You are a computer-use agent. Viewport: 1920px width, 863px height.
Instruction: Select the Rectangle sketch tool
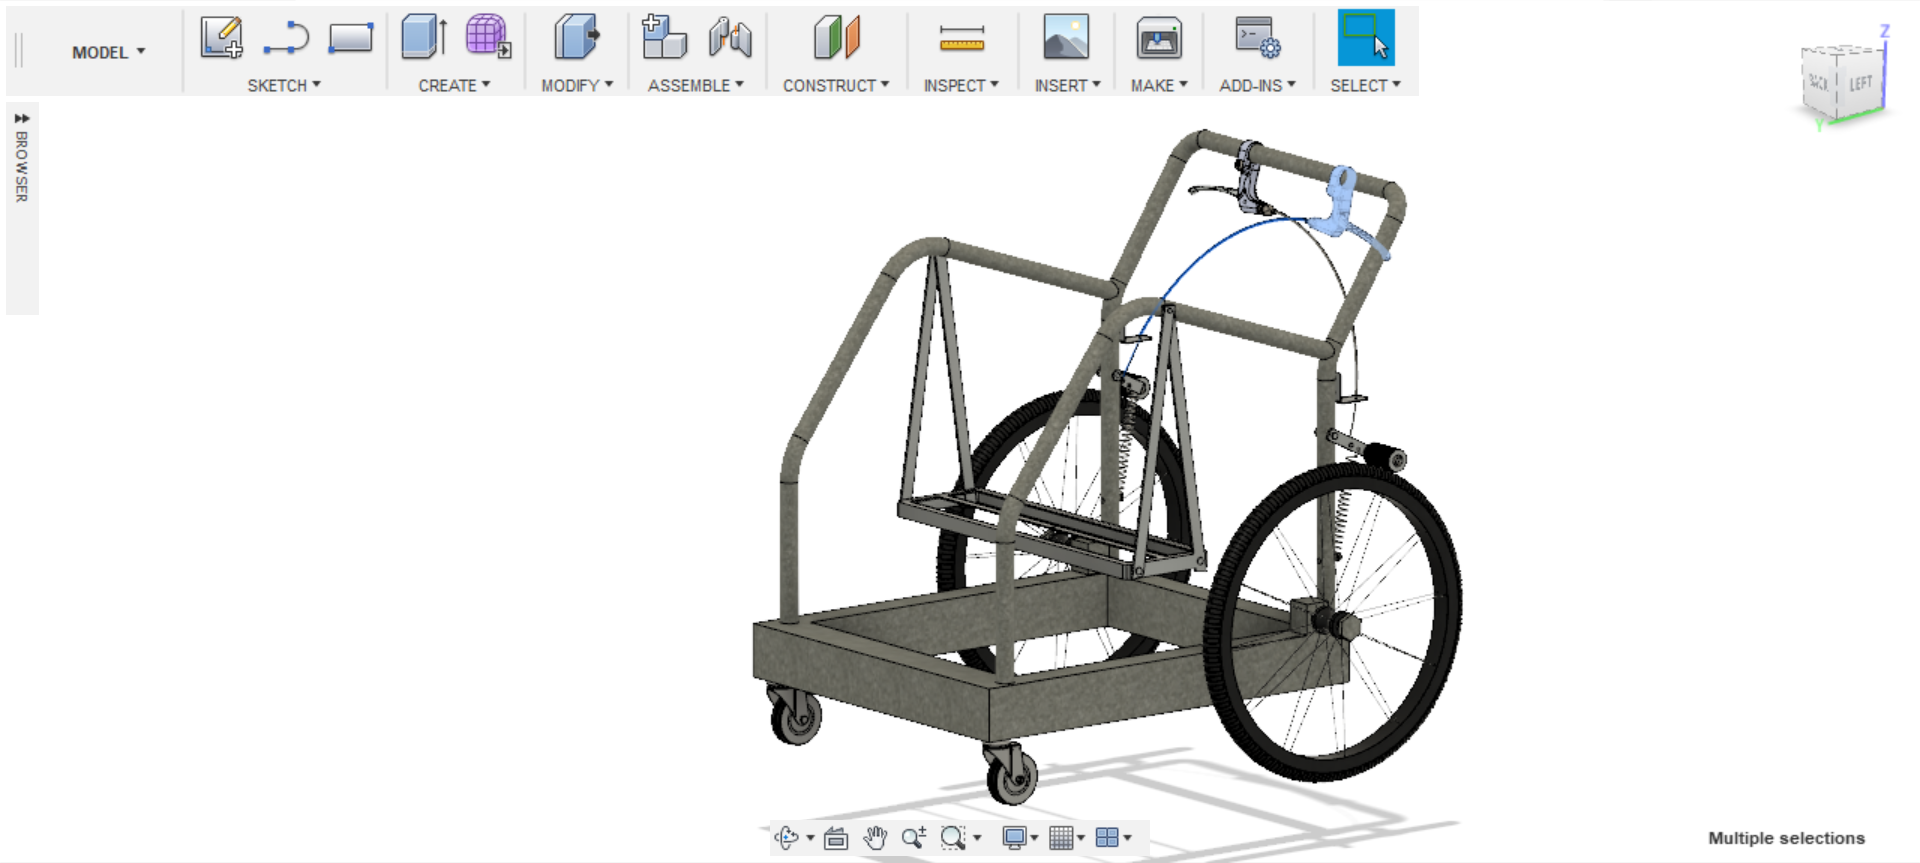(350, 38)
